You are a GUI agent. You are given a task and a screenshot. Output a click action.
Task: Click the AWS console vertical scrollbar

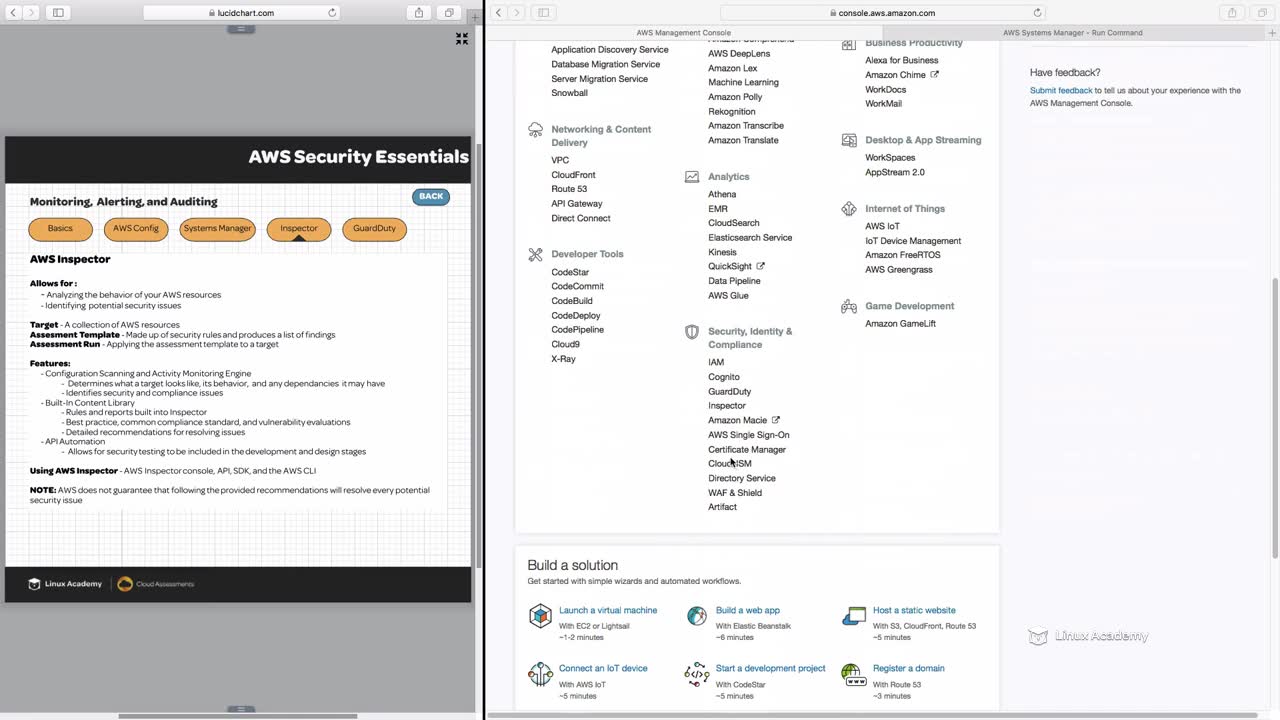(x=1275, y=418)
